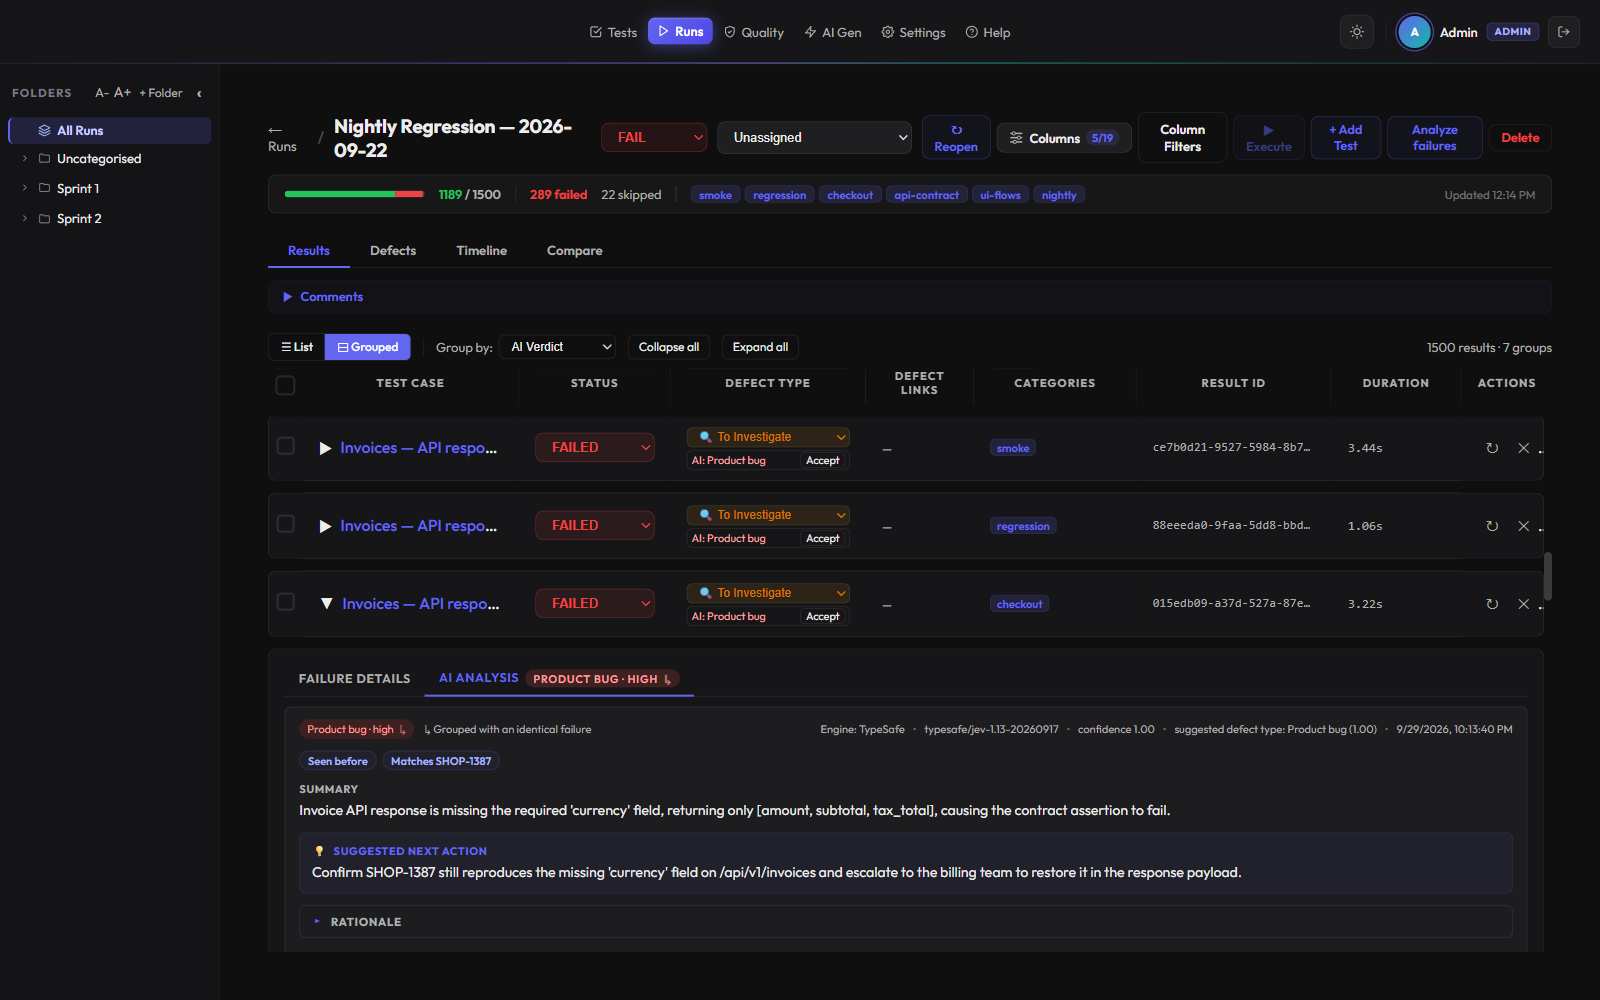
Task: Open the Help menu item
Action: point(988,32)
